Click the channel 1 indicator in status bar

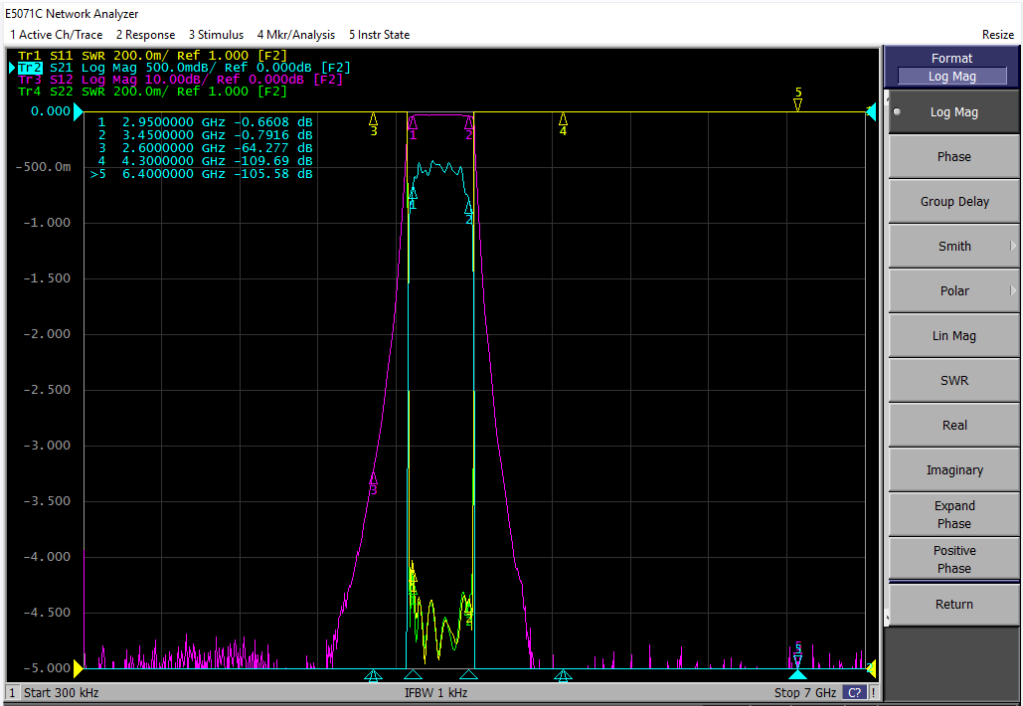coord(12,693)
